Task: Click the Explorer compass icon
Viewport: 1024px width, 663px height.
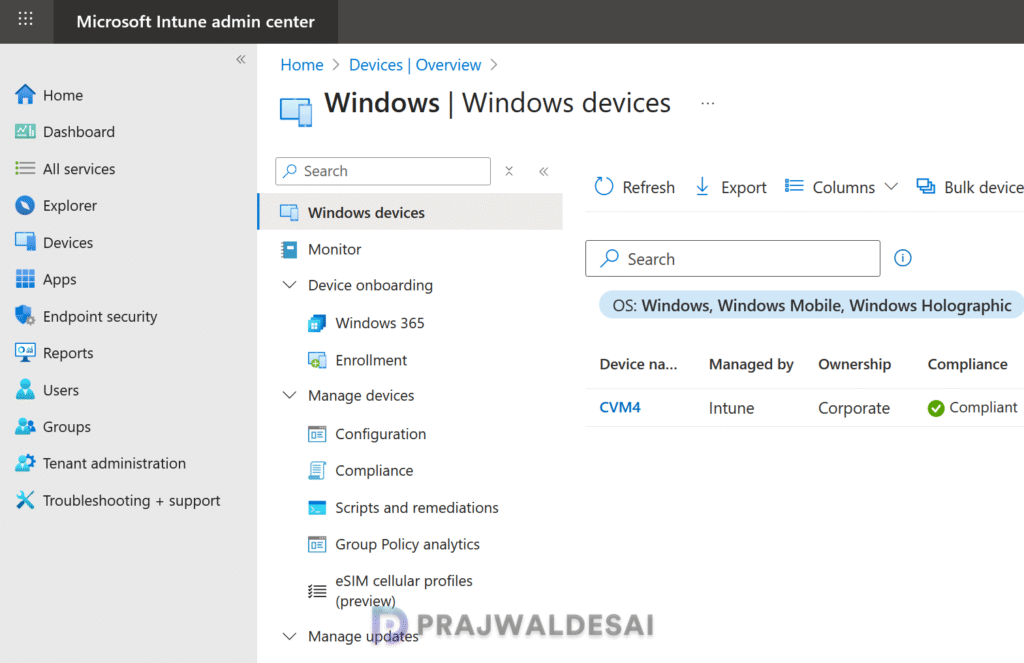Action: pyautogui.click(x=25, y=205)
